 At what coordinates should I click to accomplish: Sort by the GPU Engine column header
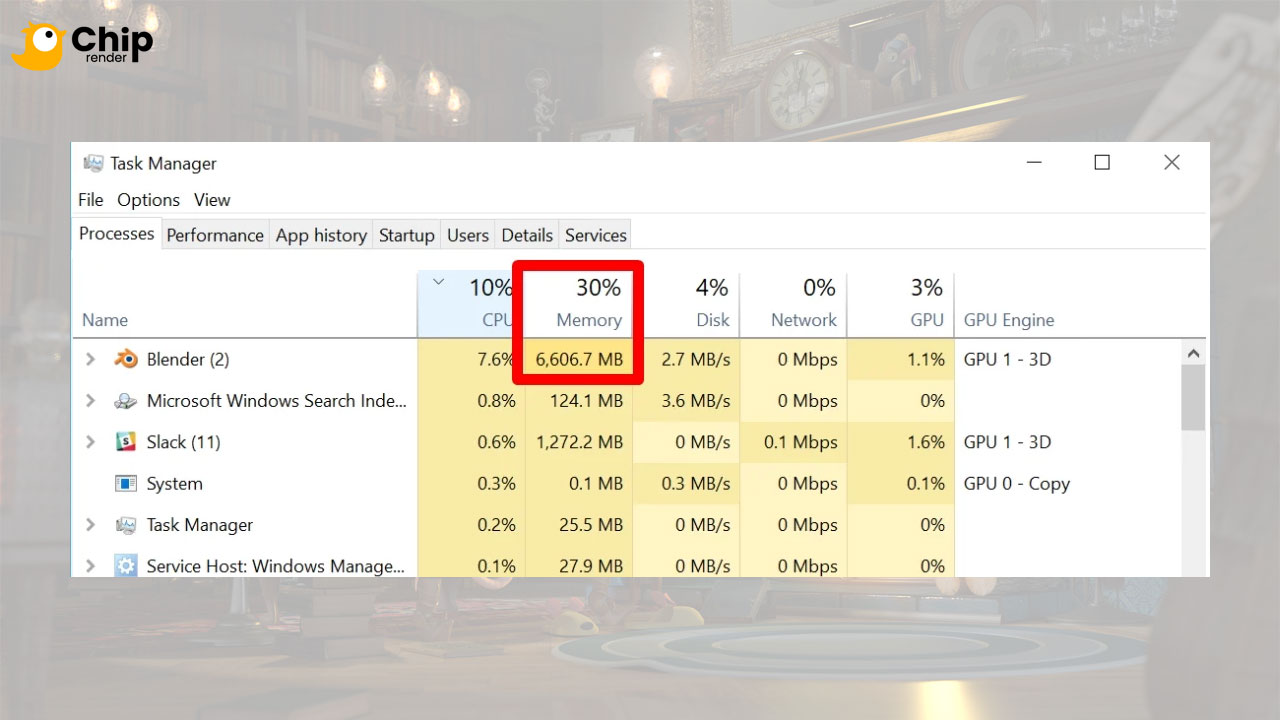[1009, 320]
